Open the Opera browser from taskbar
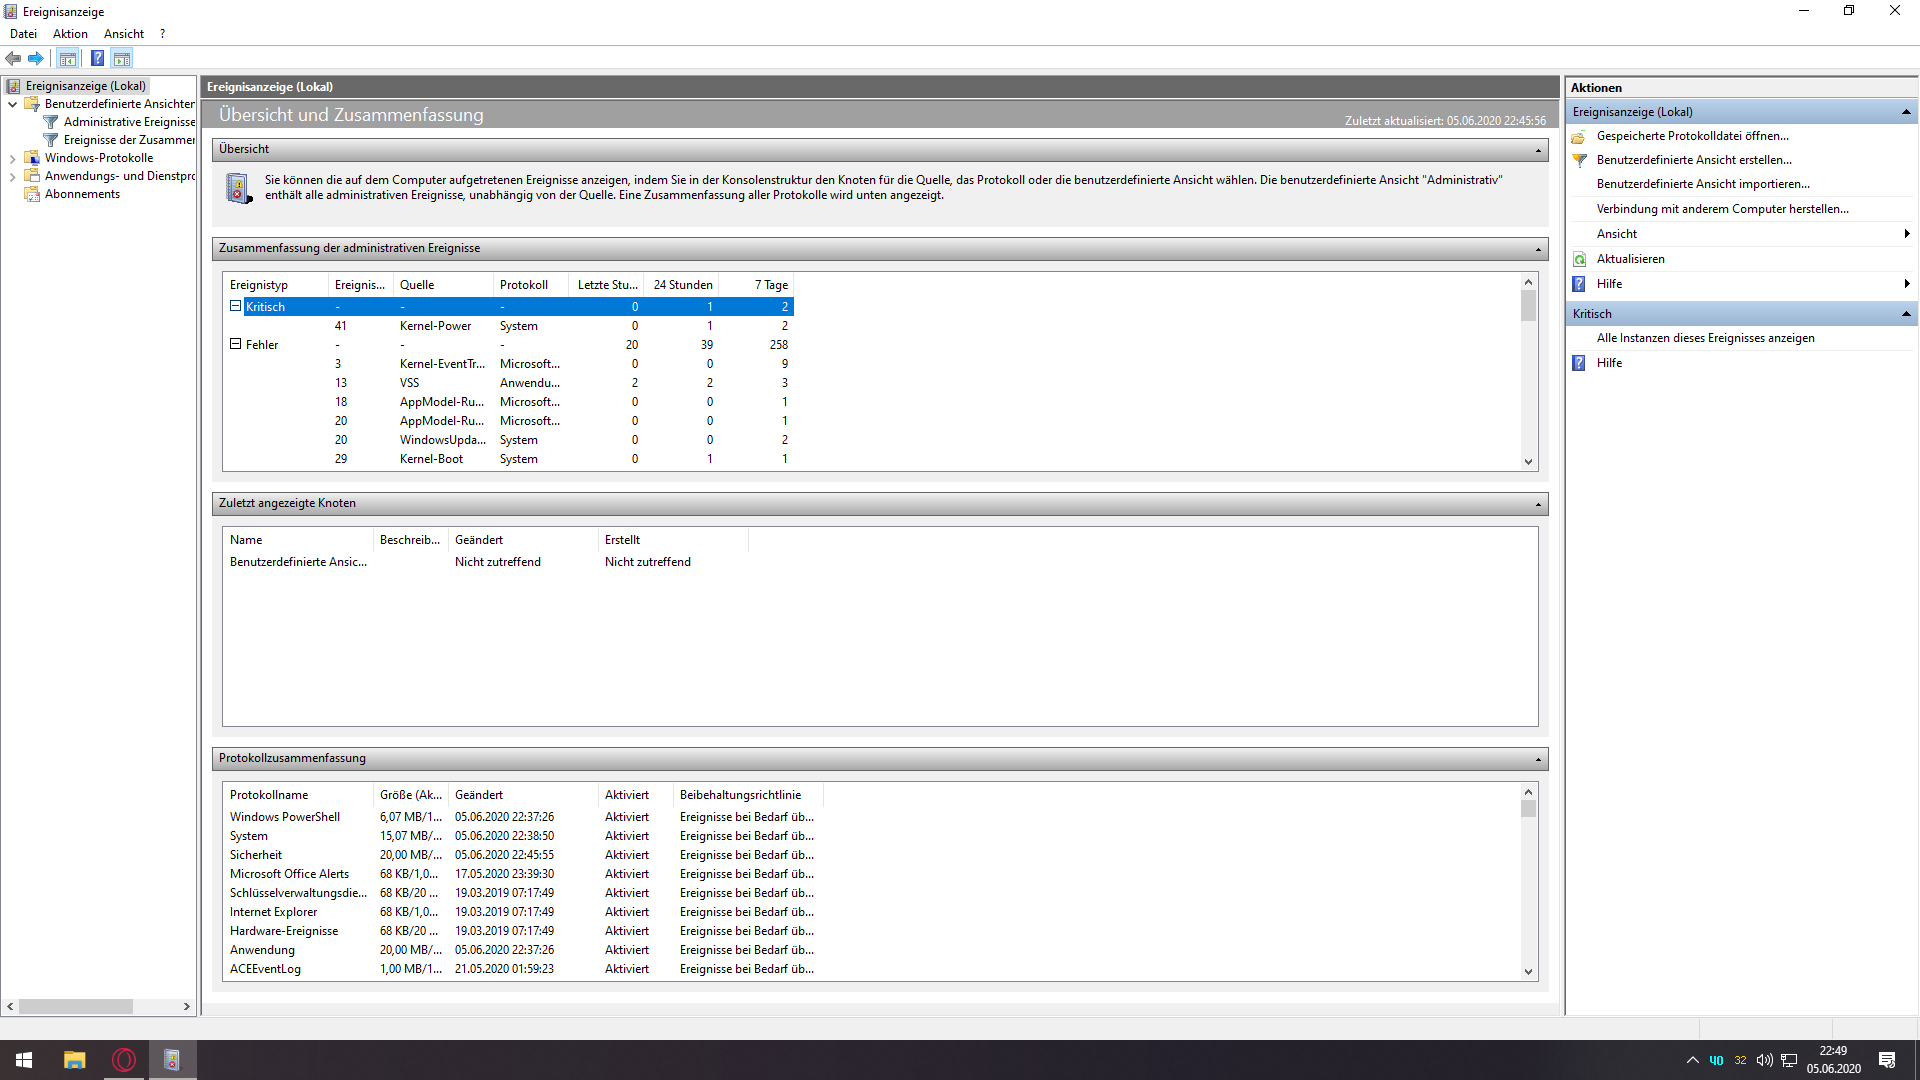Image resolution: width=1920 pixels, height=1080 pixels. [x=124, y=1060]
